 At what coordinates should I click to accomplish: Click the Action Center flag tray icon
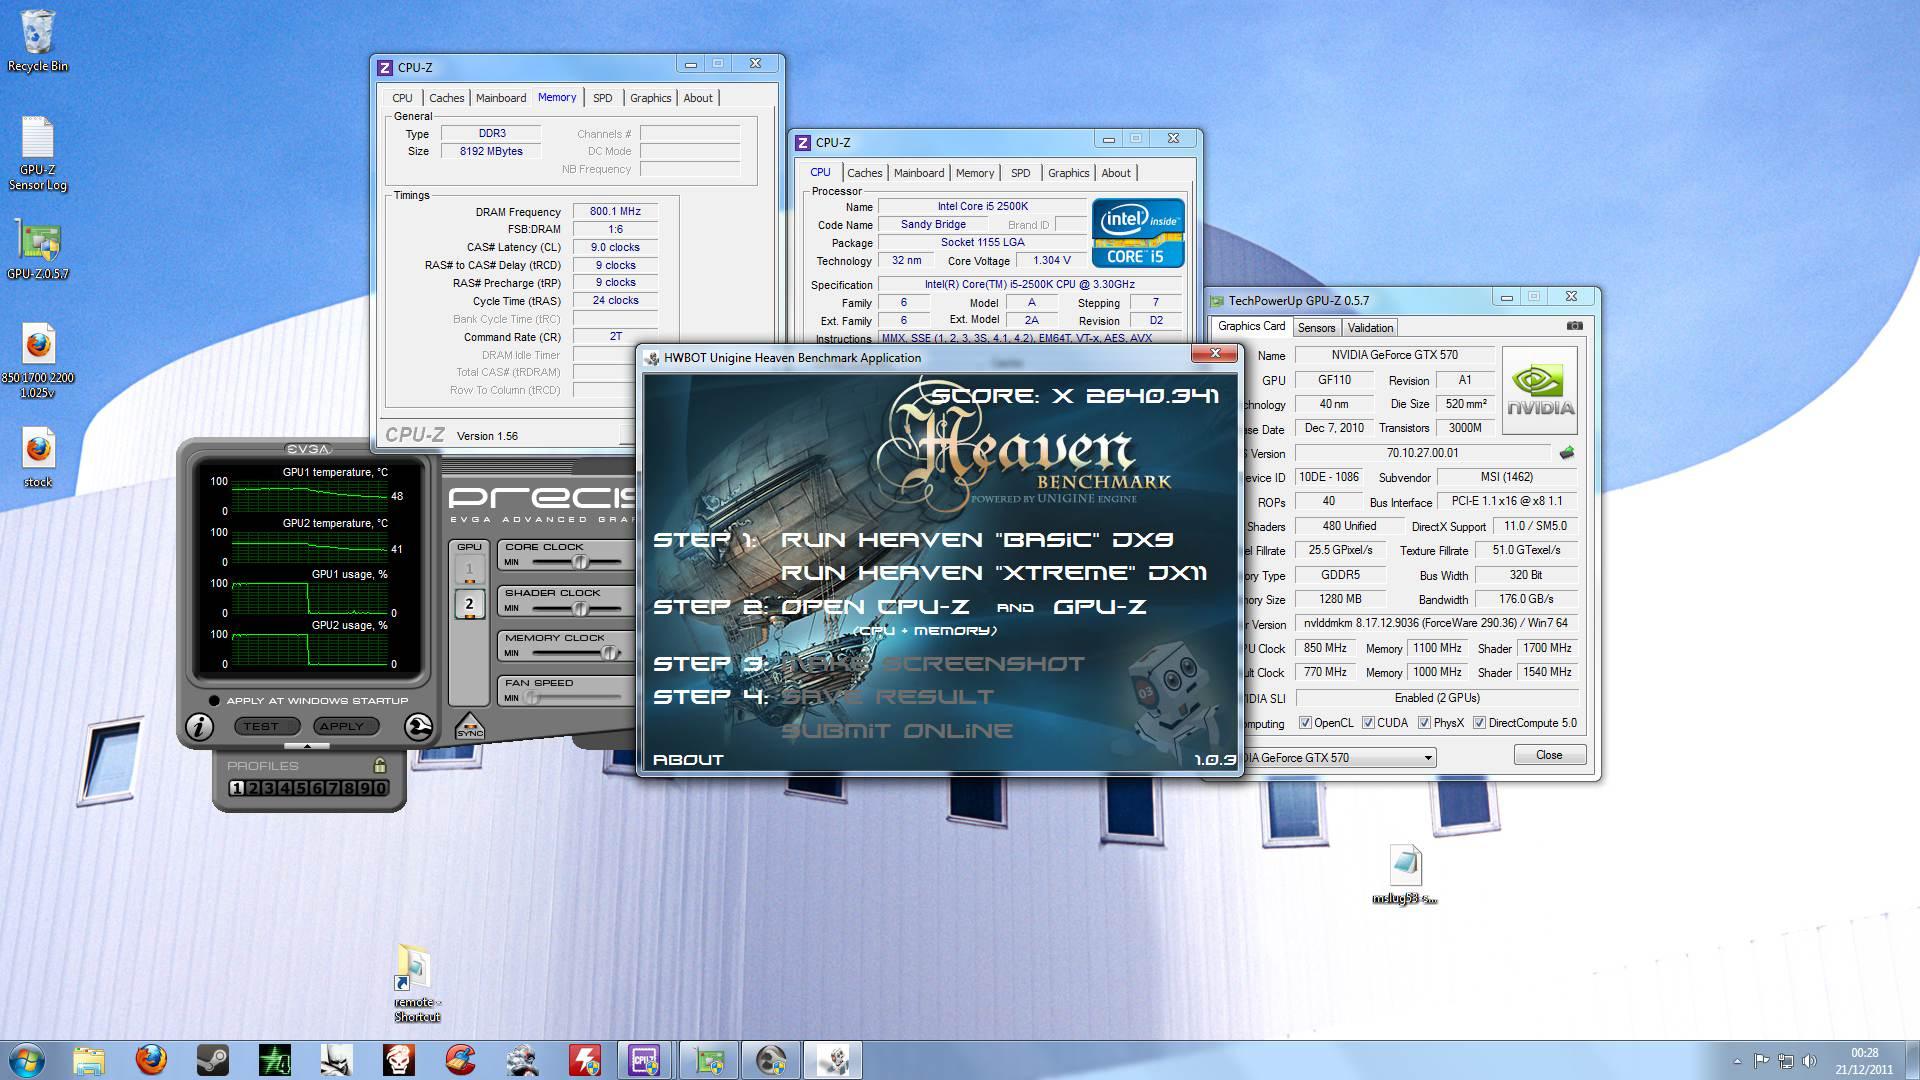1762,1061
